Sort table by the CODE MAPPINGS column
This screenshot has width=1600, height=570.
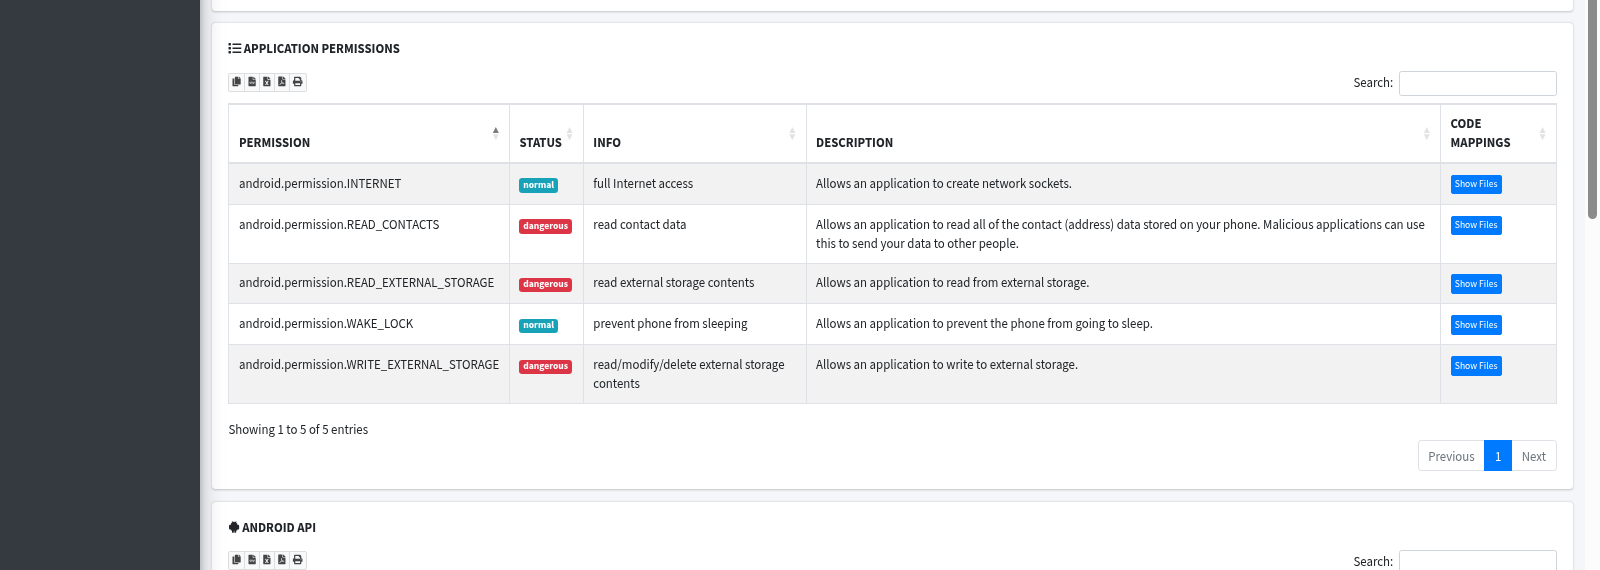pos(1498,134)
